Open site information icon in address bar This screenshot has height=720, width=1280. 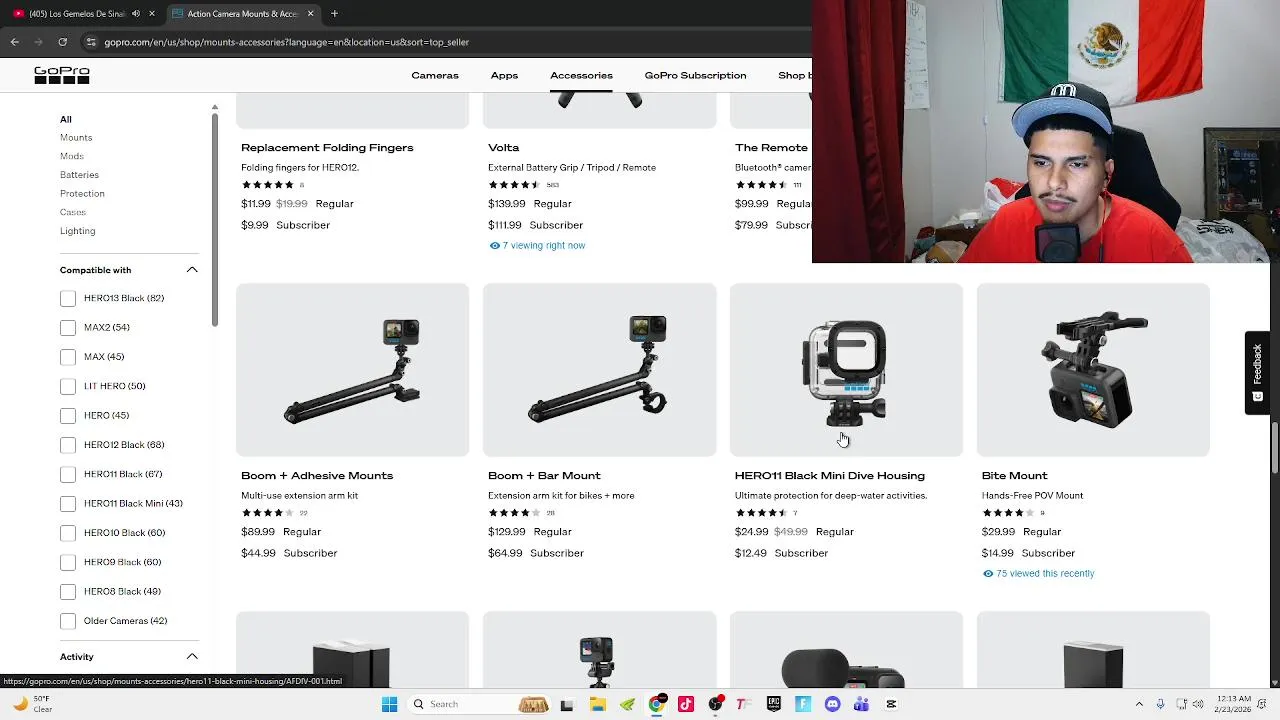point(91,42)
